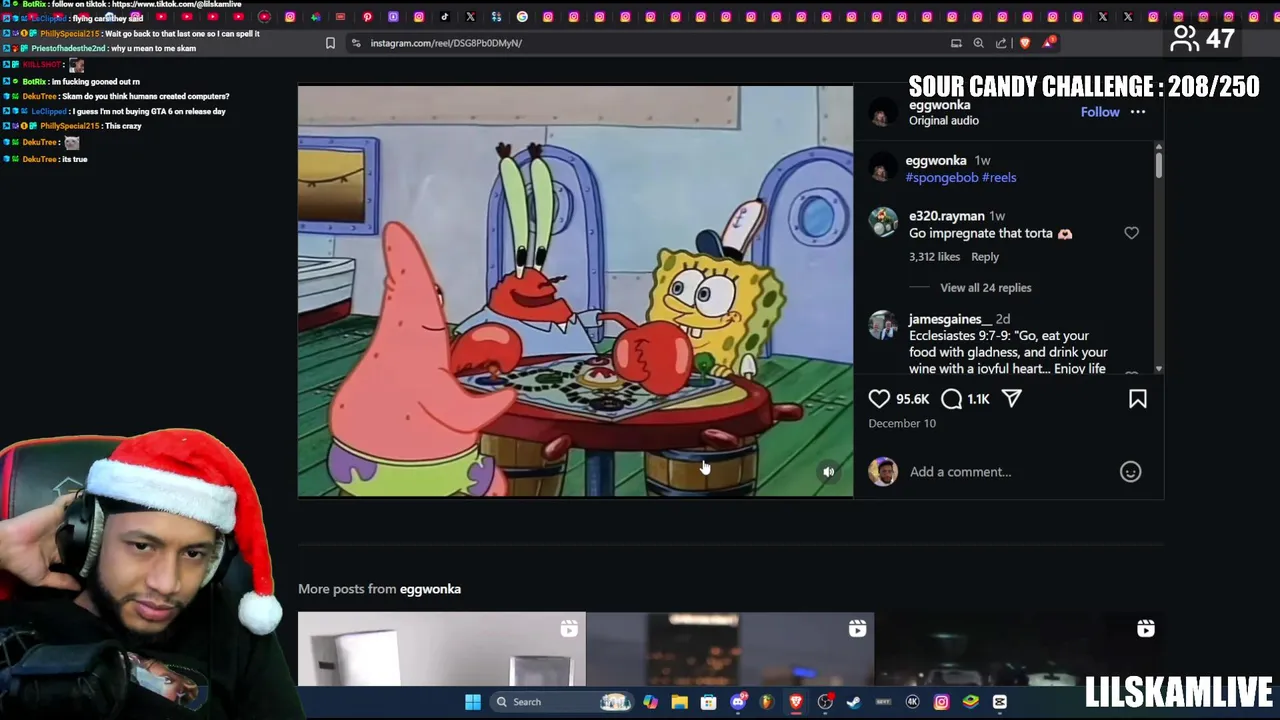Switch to the TikTok browser tab
1280x720 pixels.
coord(444,17)
